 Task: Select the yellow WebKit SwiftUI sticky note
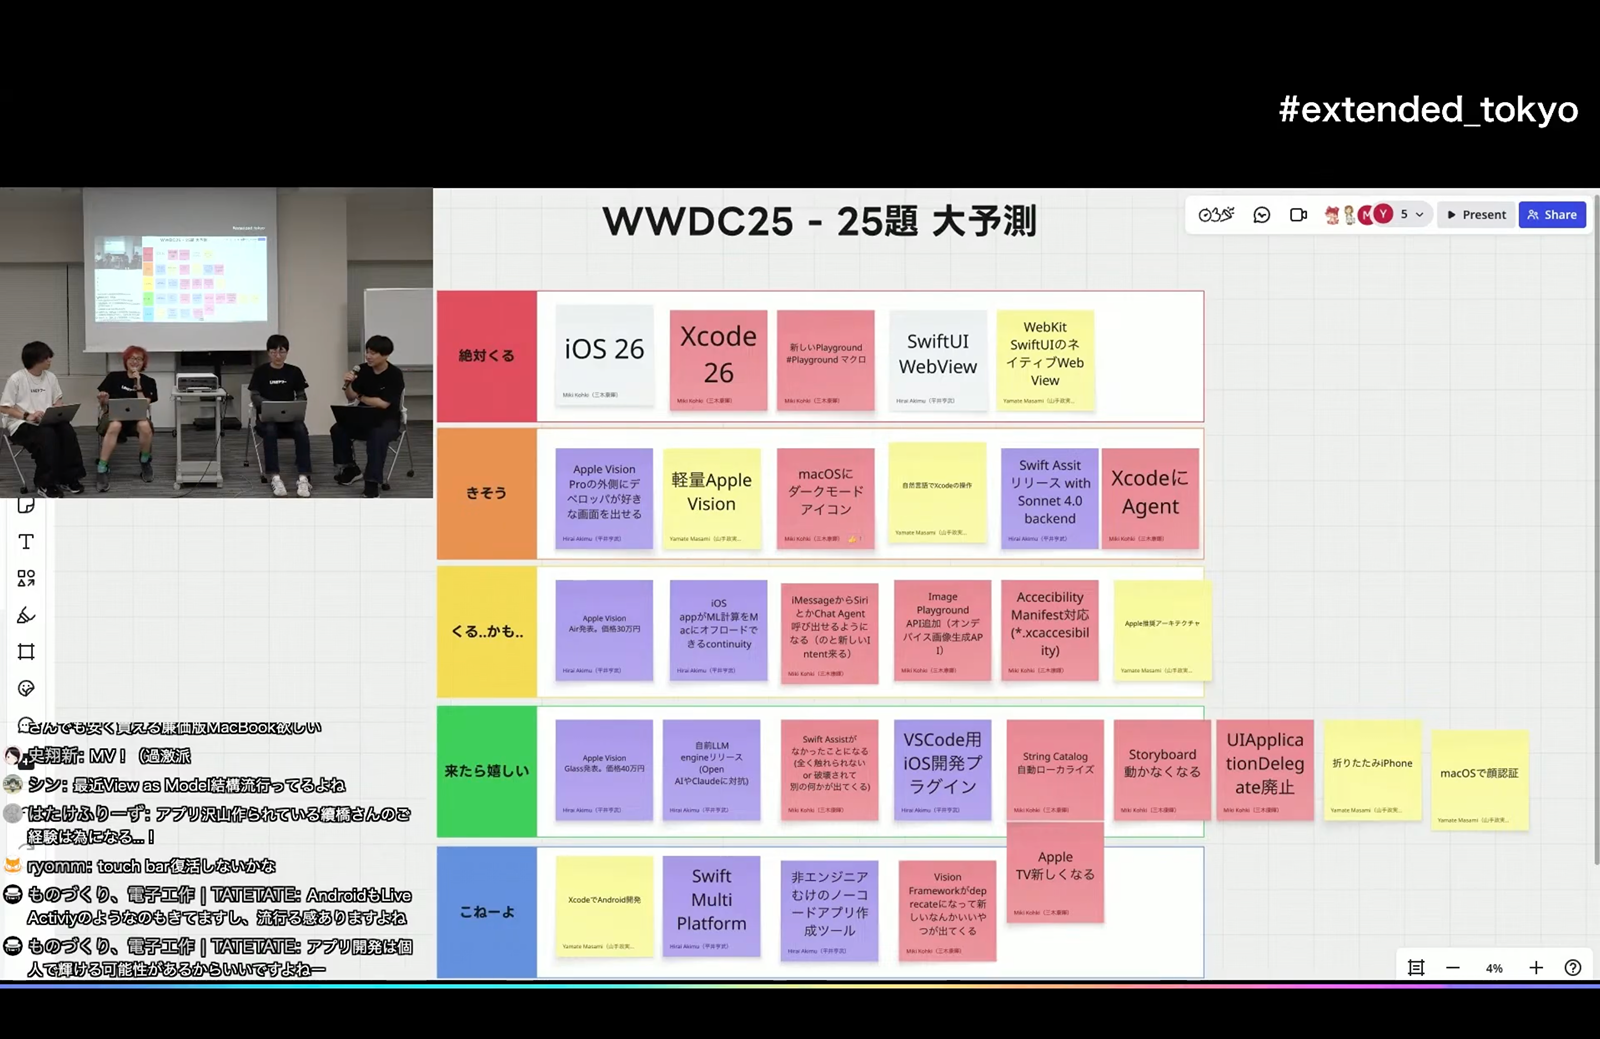tap(1045, 359)
